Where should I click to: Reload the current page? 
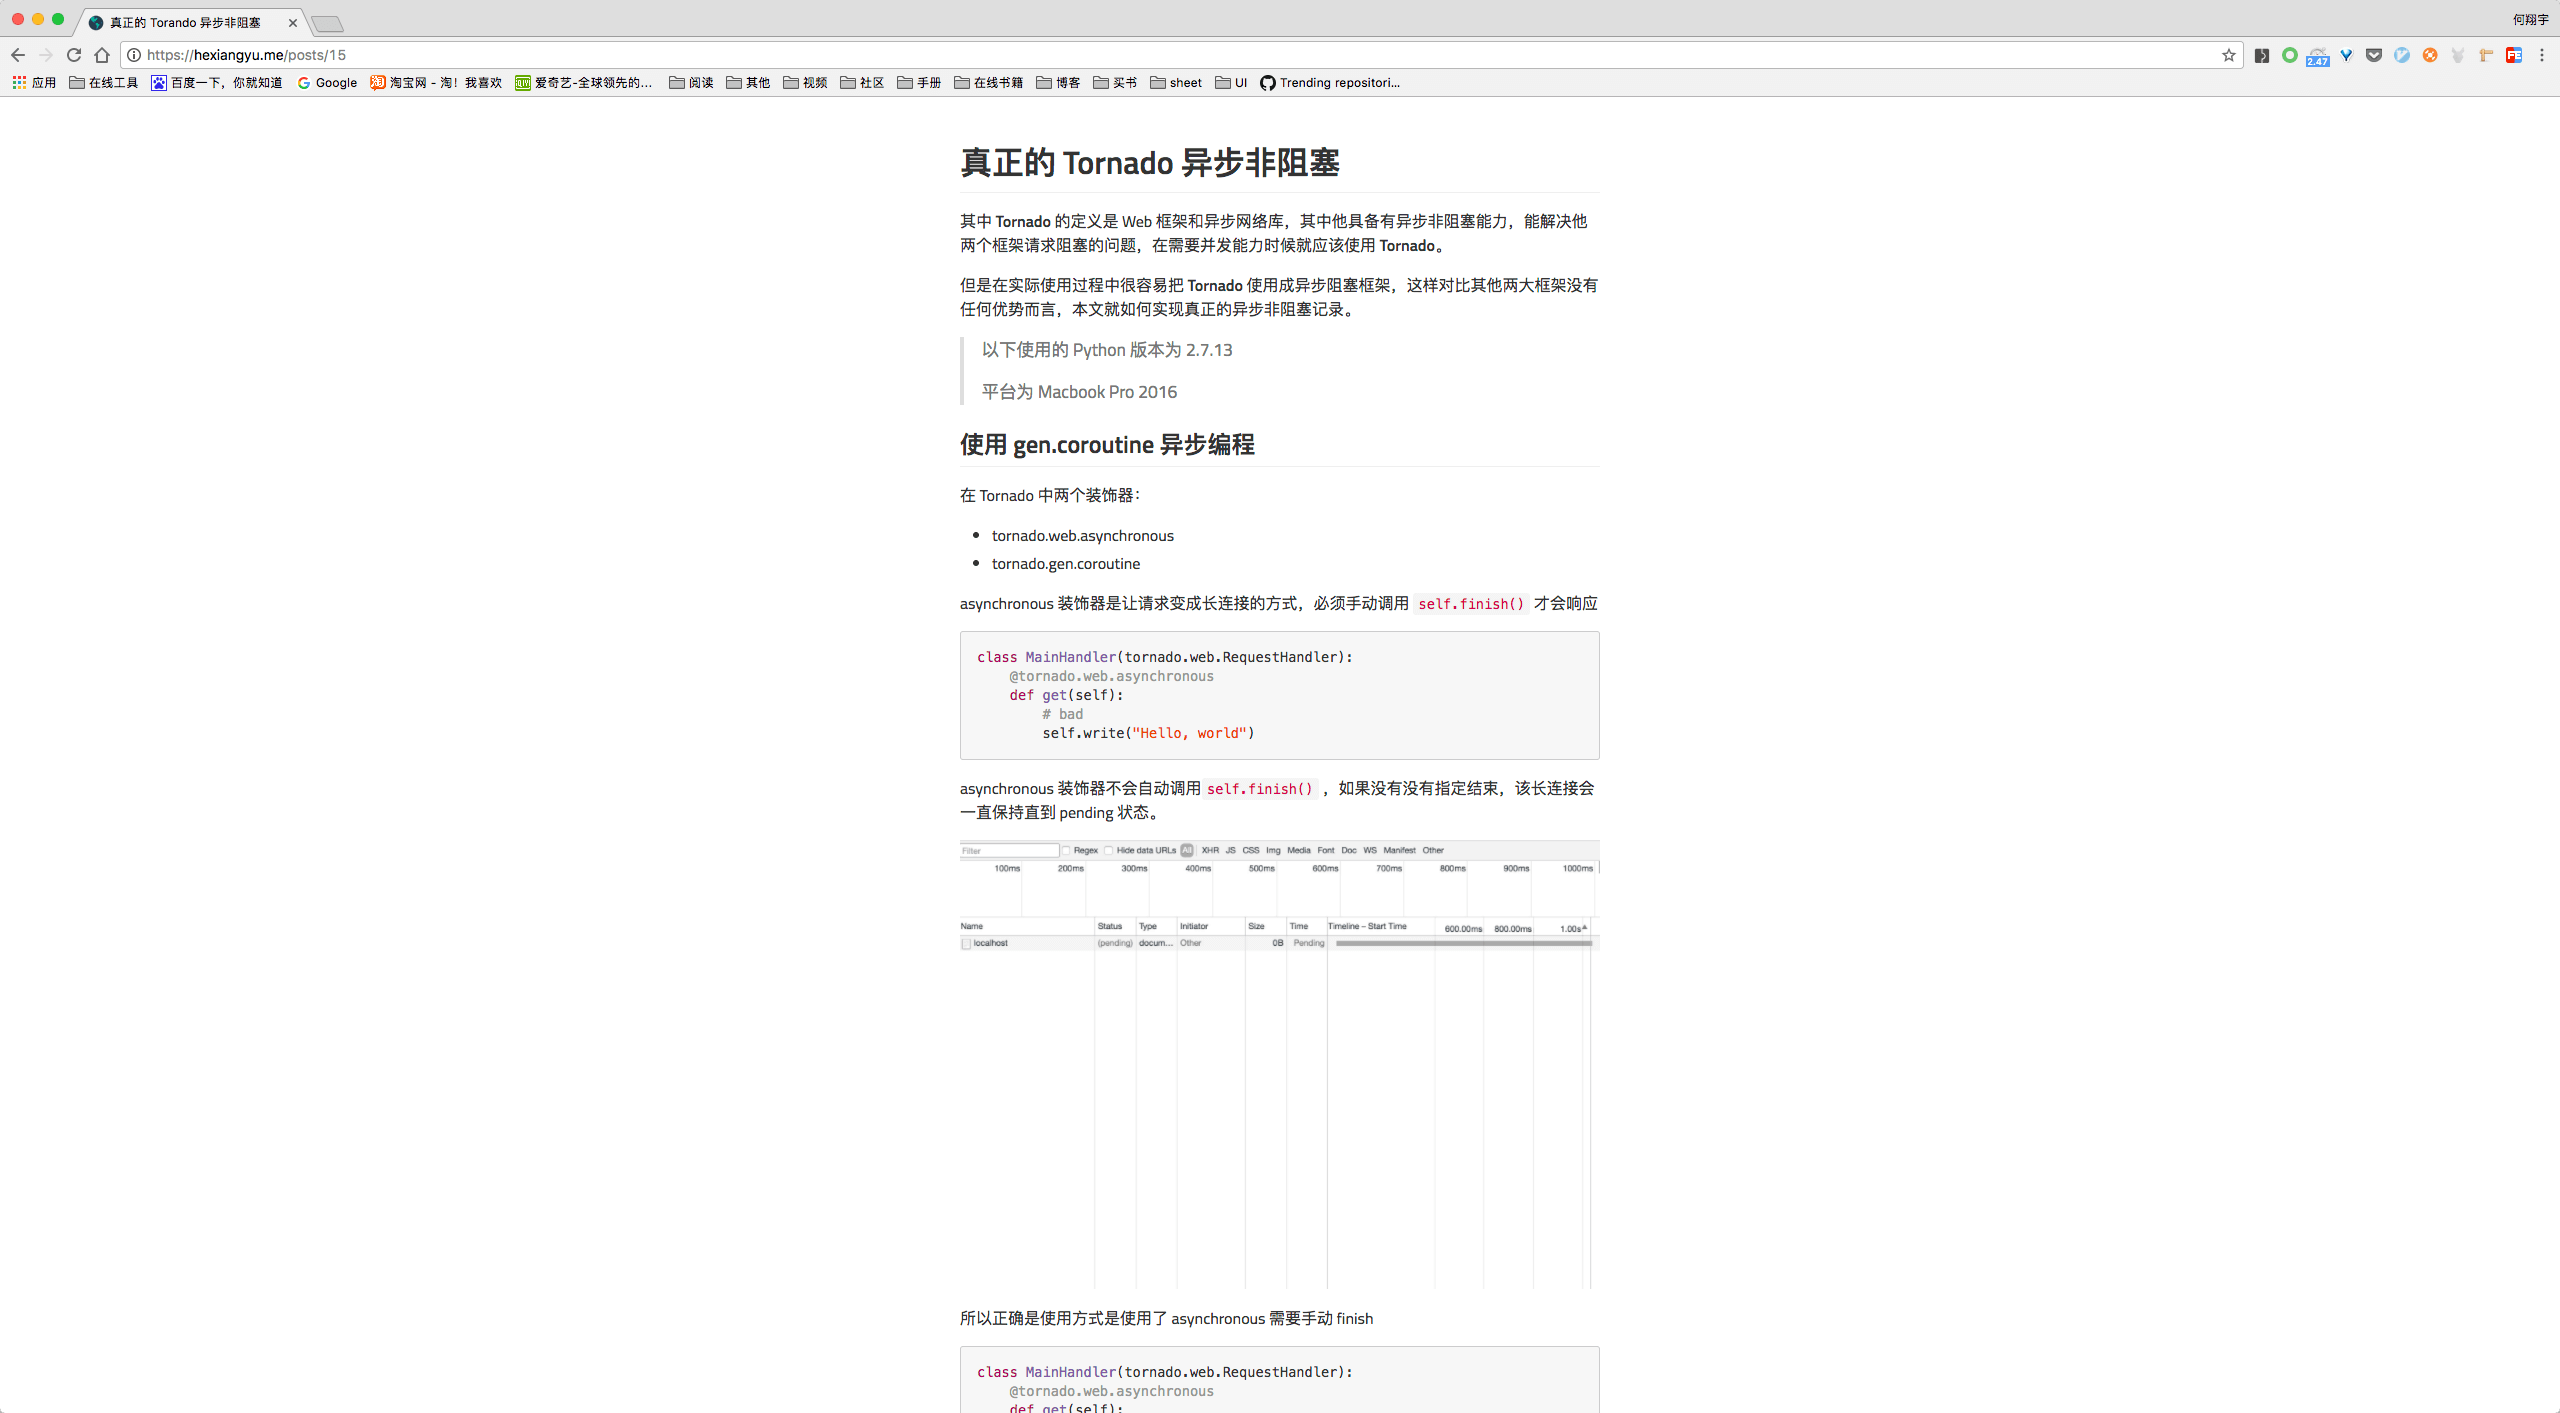coord(74,55)
